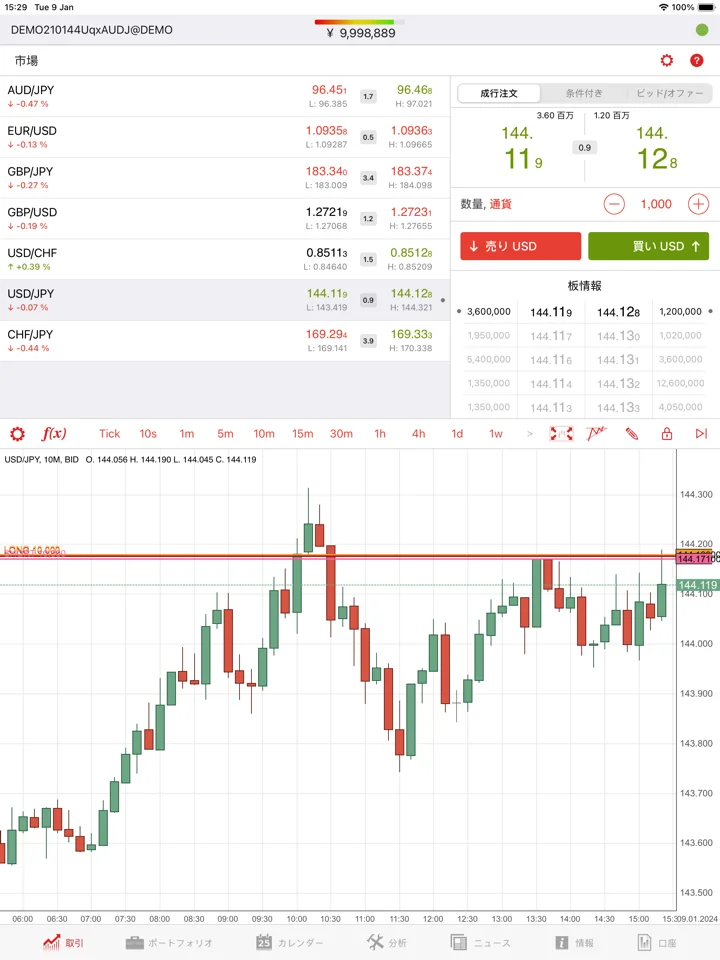This screenshot has height=960, width=720.
Task: Edit the quantity field 1,000
Action: pos(656,204)
